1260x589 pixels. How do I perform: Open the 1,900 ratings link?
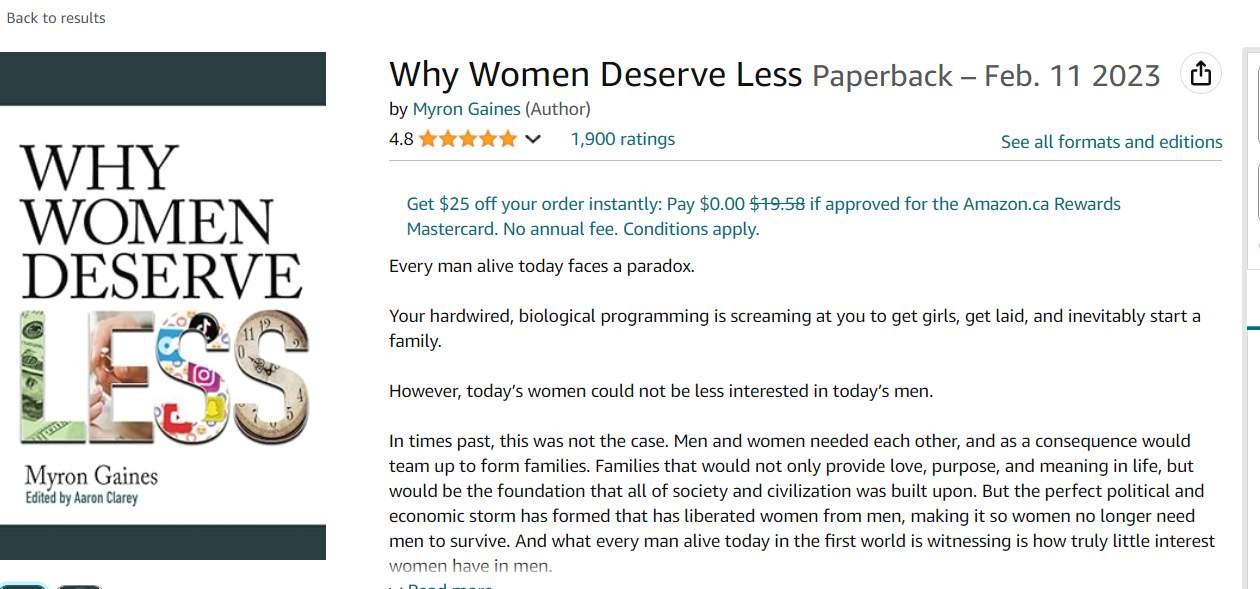[622, 139]
